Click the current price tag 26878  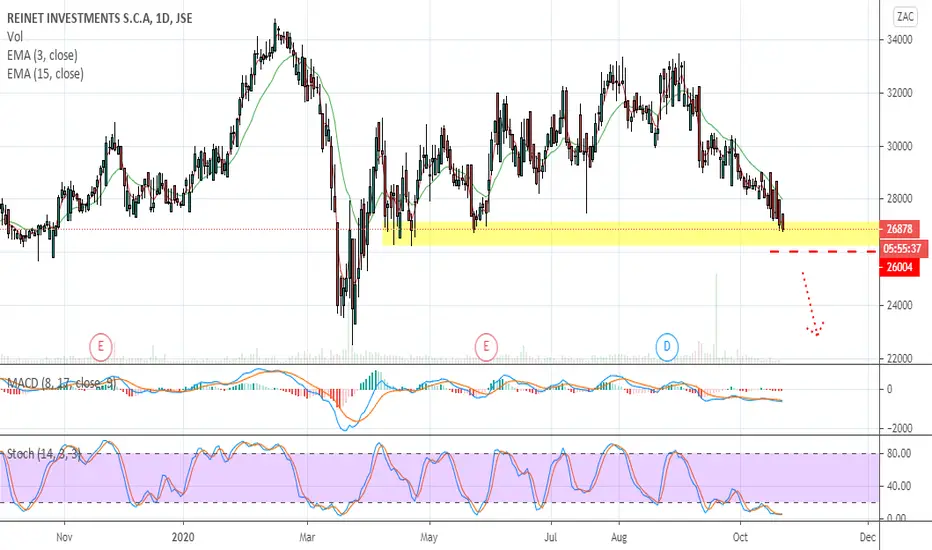[x=899, y=229]
